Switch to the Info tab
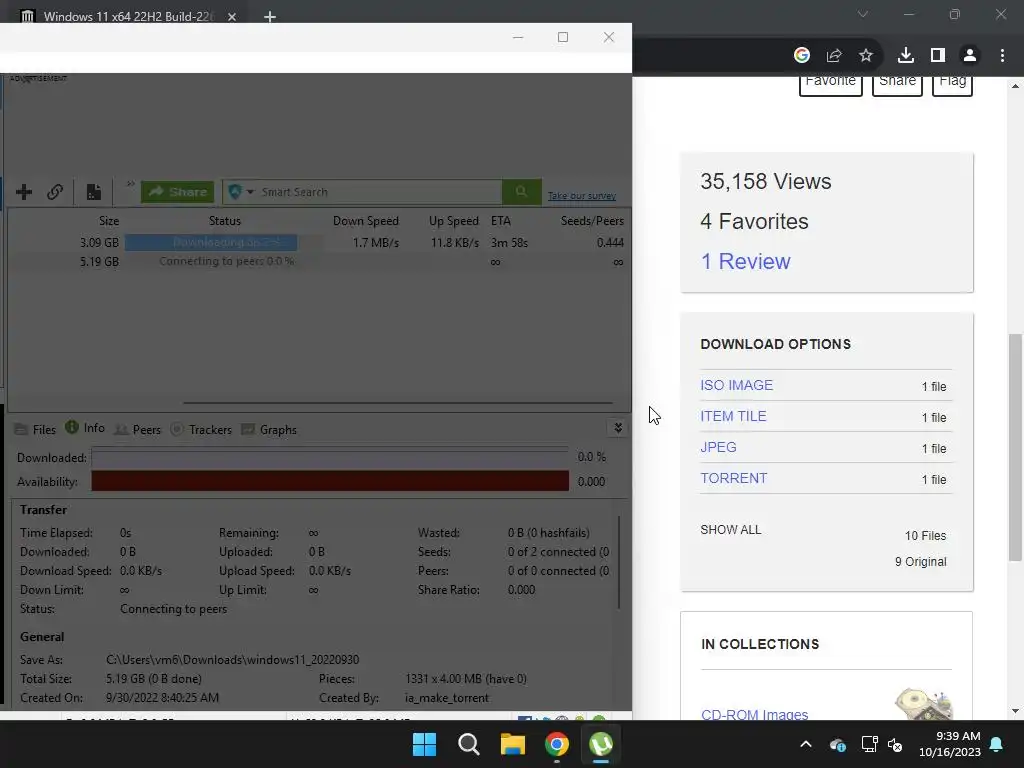This screenshot has width=1024, height=768. [x=85, y=428]
